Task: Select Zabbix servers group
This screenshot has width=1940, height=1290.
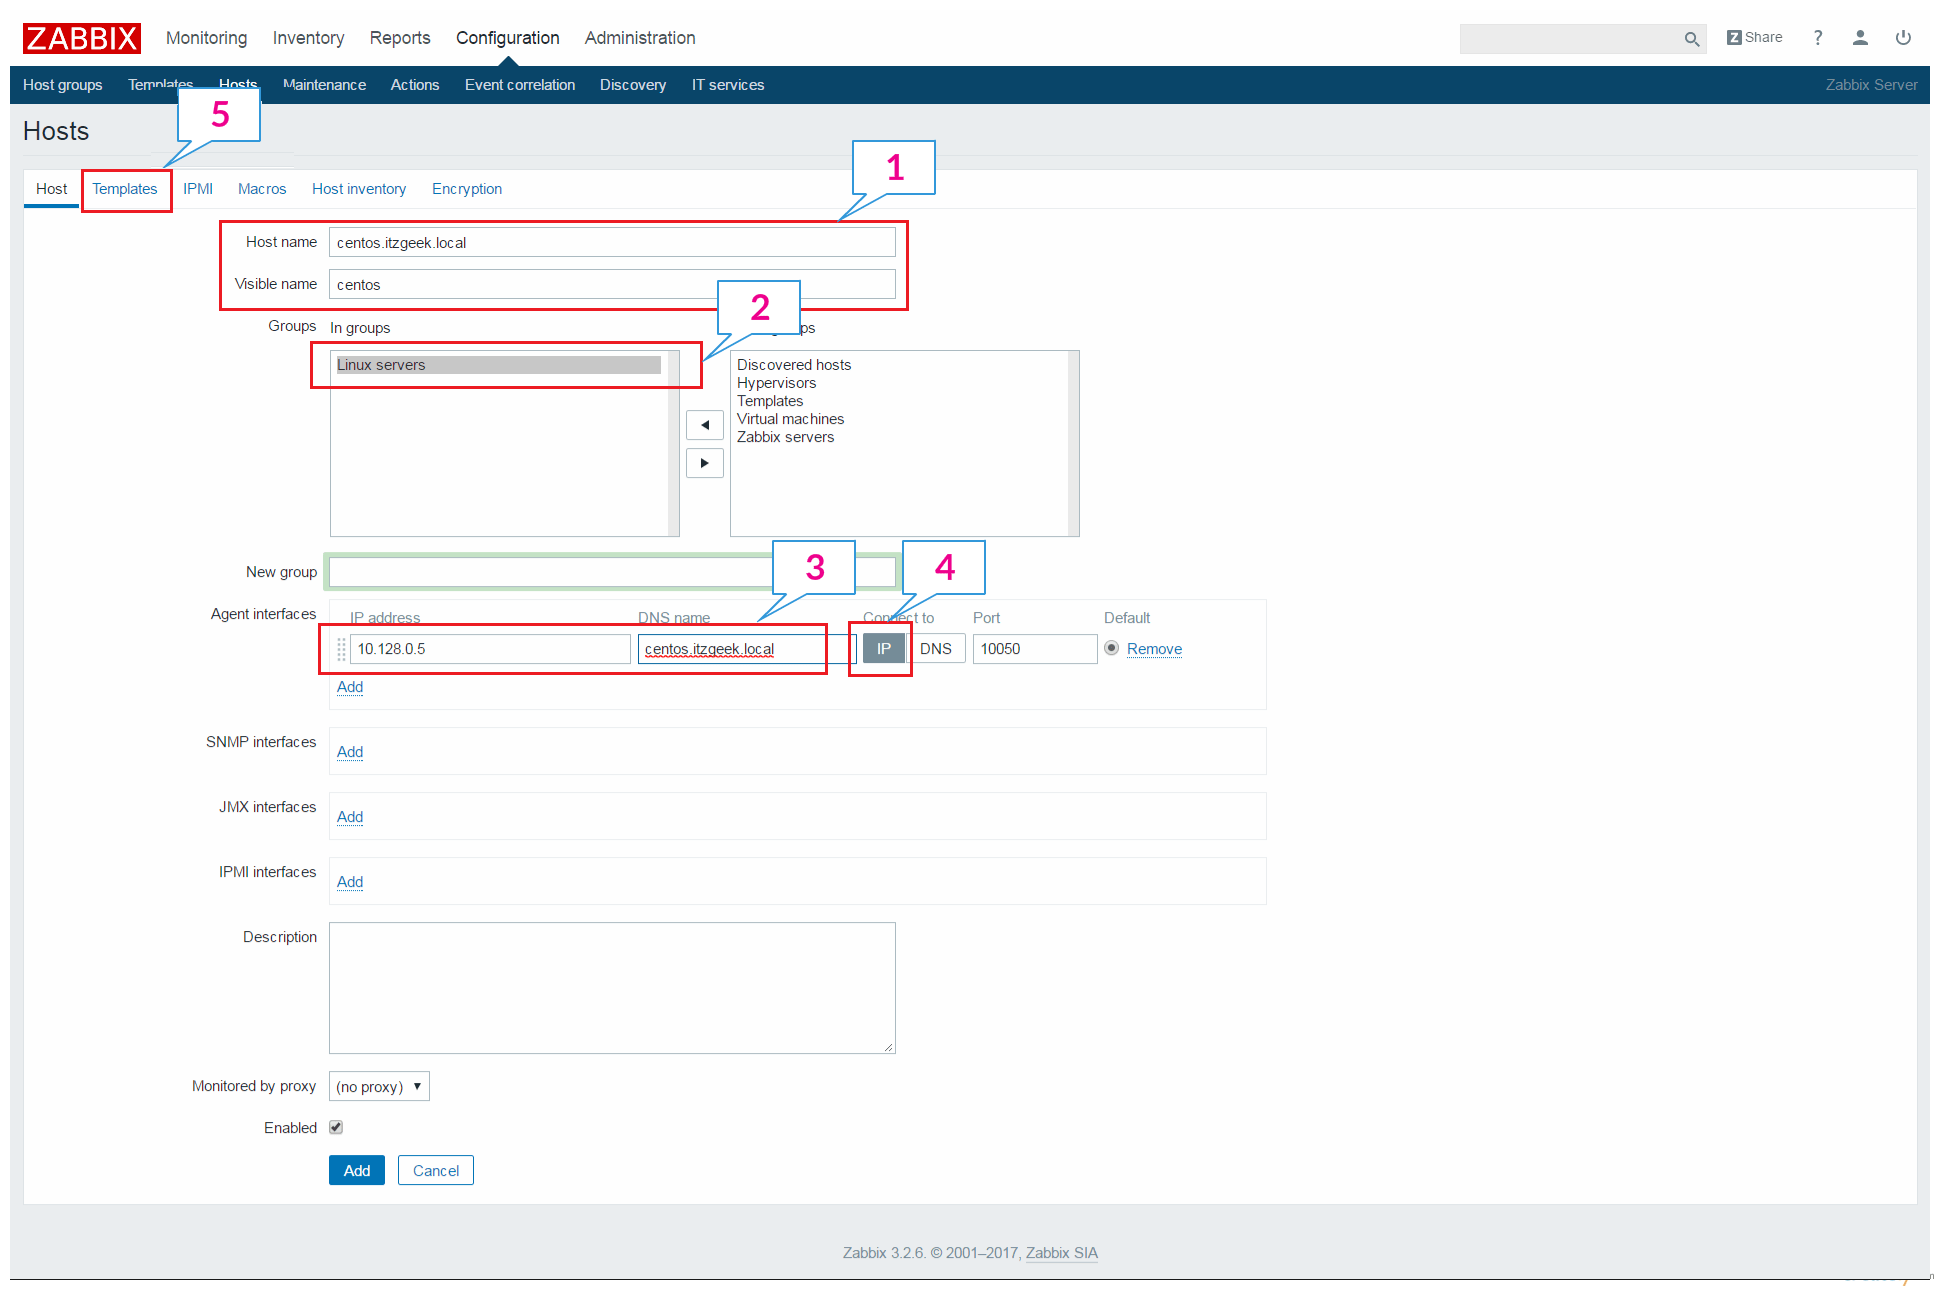Action: tap(786, 437)
